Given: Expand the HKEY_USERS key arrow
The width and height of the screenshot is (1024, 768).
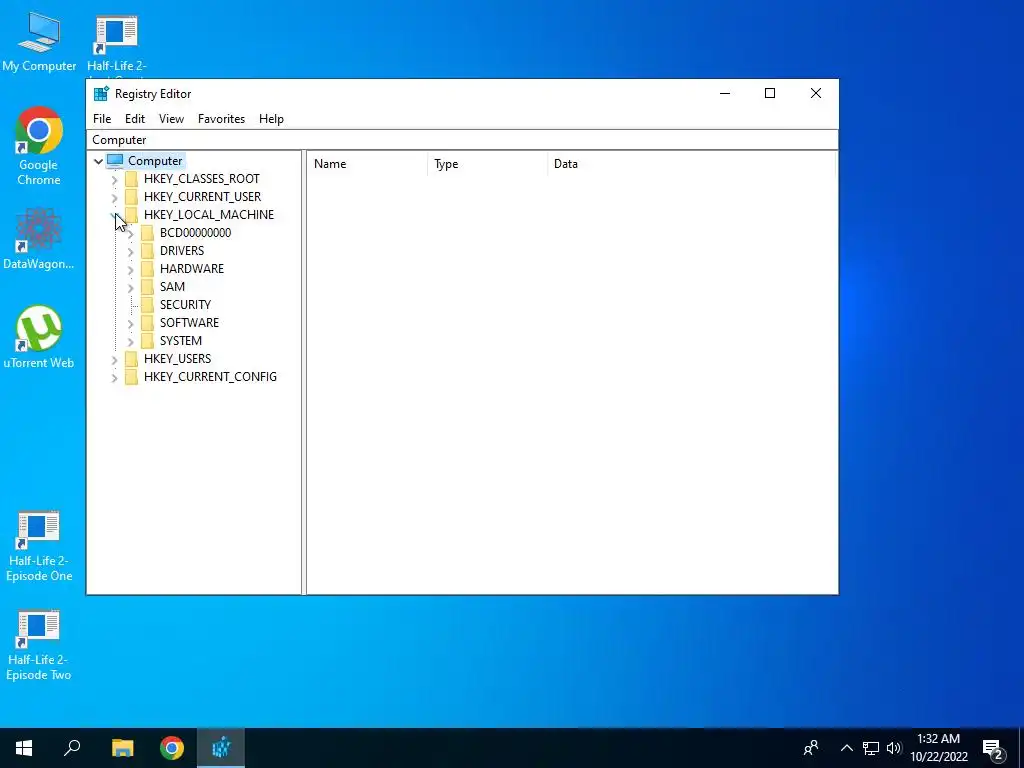Looking at the screenshot, I should pyautogui.click(x=114, y=359).
